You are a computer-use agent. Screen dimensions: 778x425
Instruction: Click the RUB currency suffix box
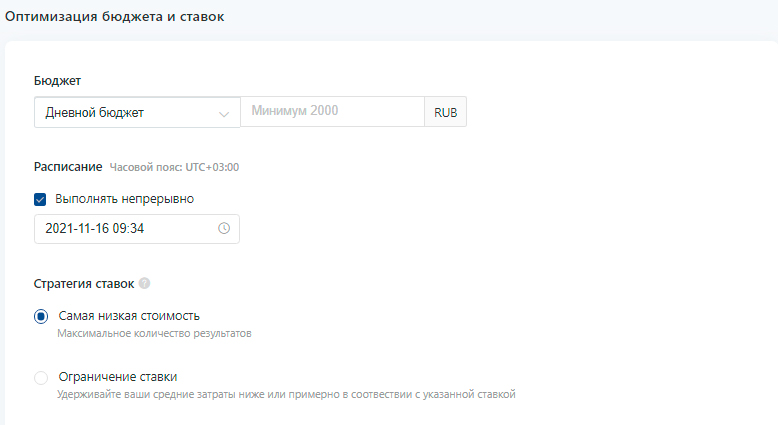446,112
